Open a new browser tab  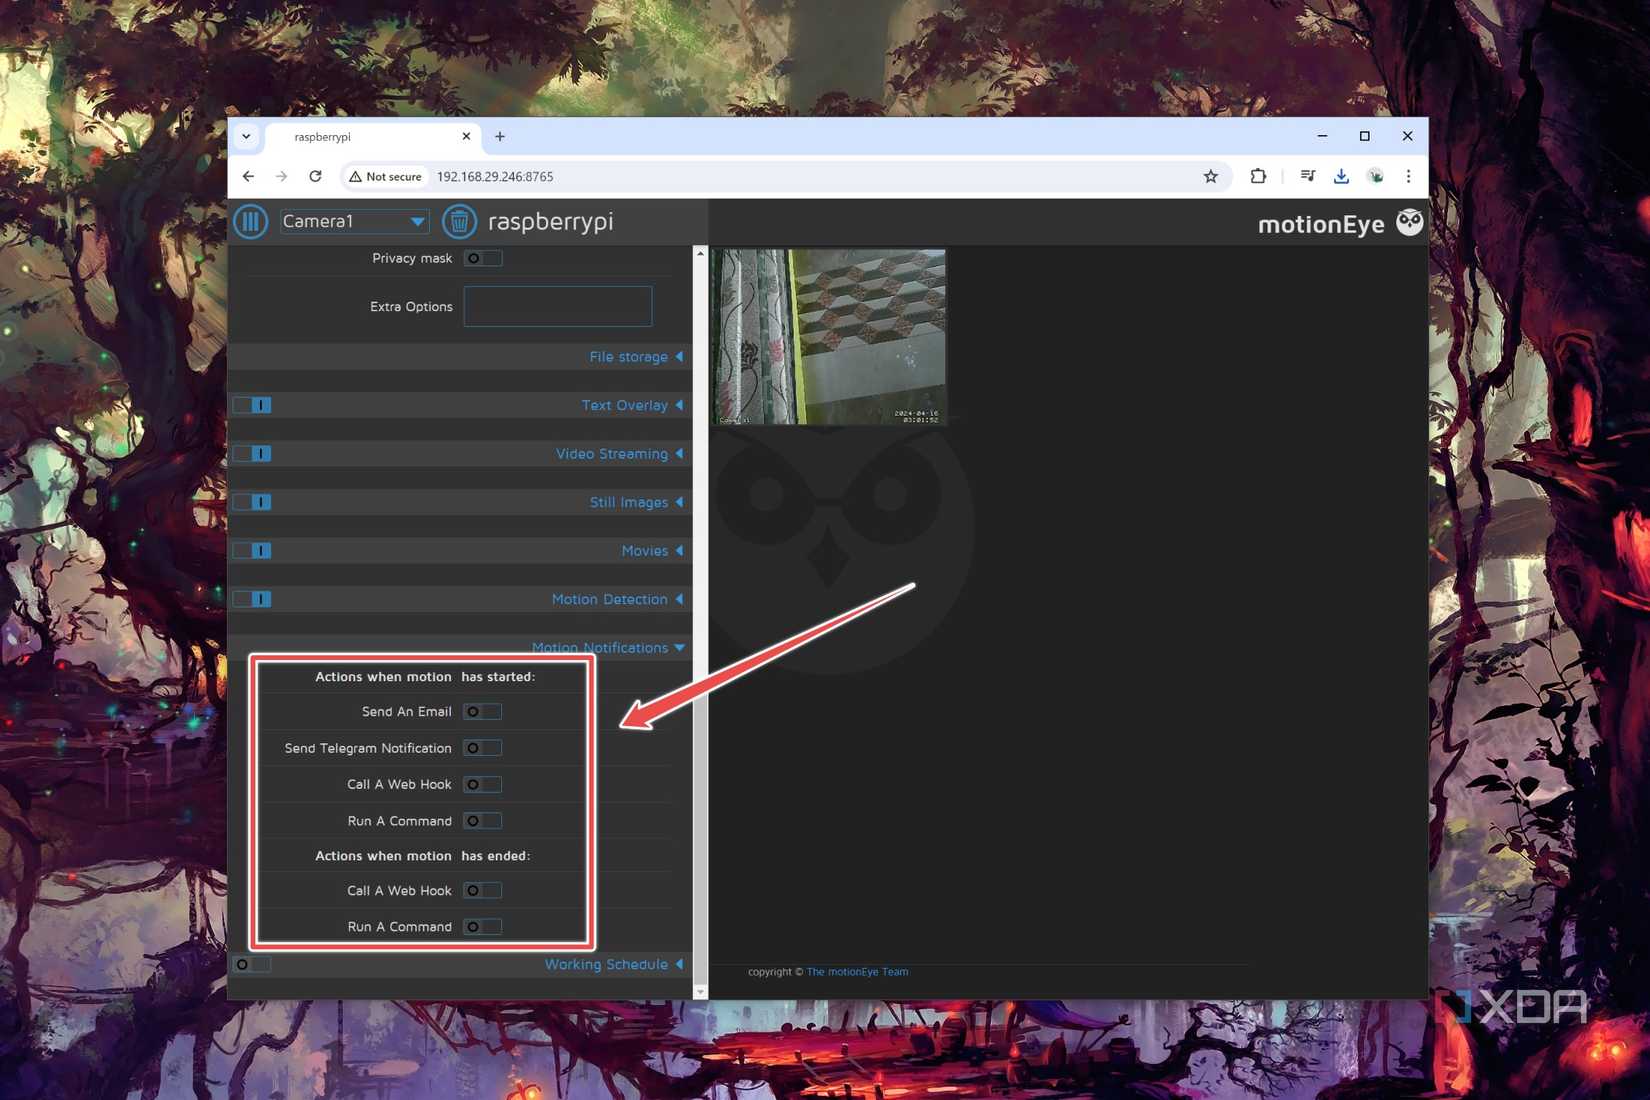point(500,136)
